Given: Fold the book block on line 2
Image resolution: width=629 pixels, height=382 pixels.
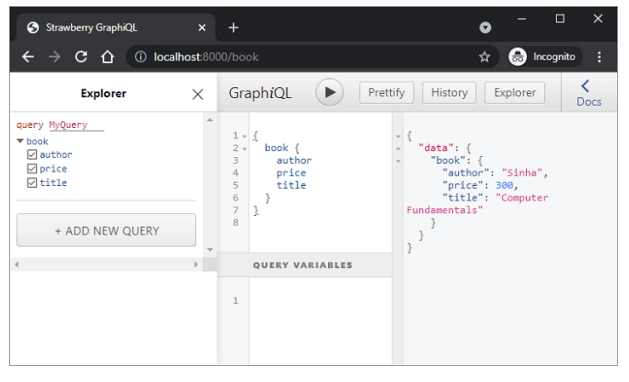Looking at the screenshot, I should [244, 149].
